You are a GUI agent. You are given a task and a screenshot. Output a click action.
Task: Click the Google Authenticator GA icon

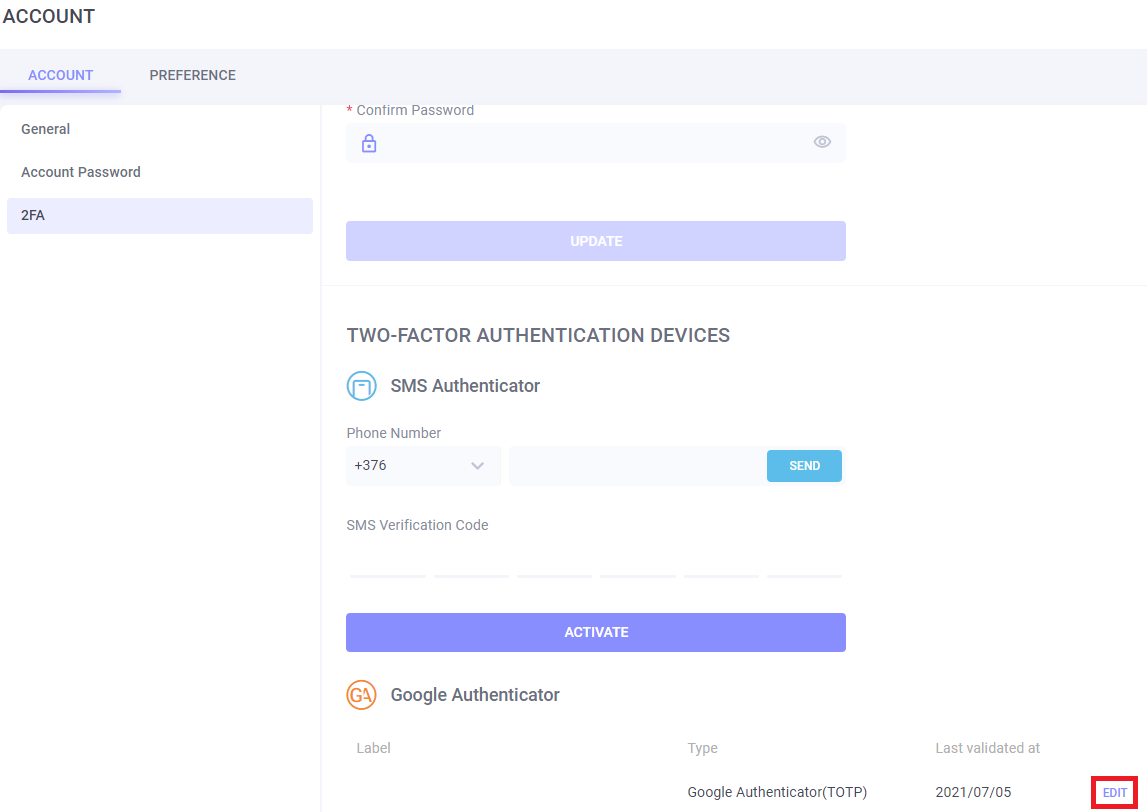coord(361,695)
